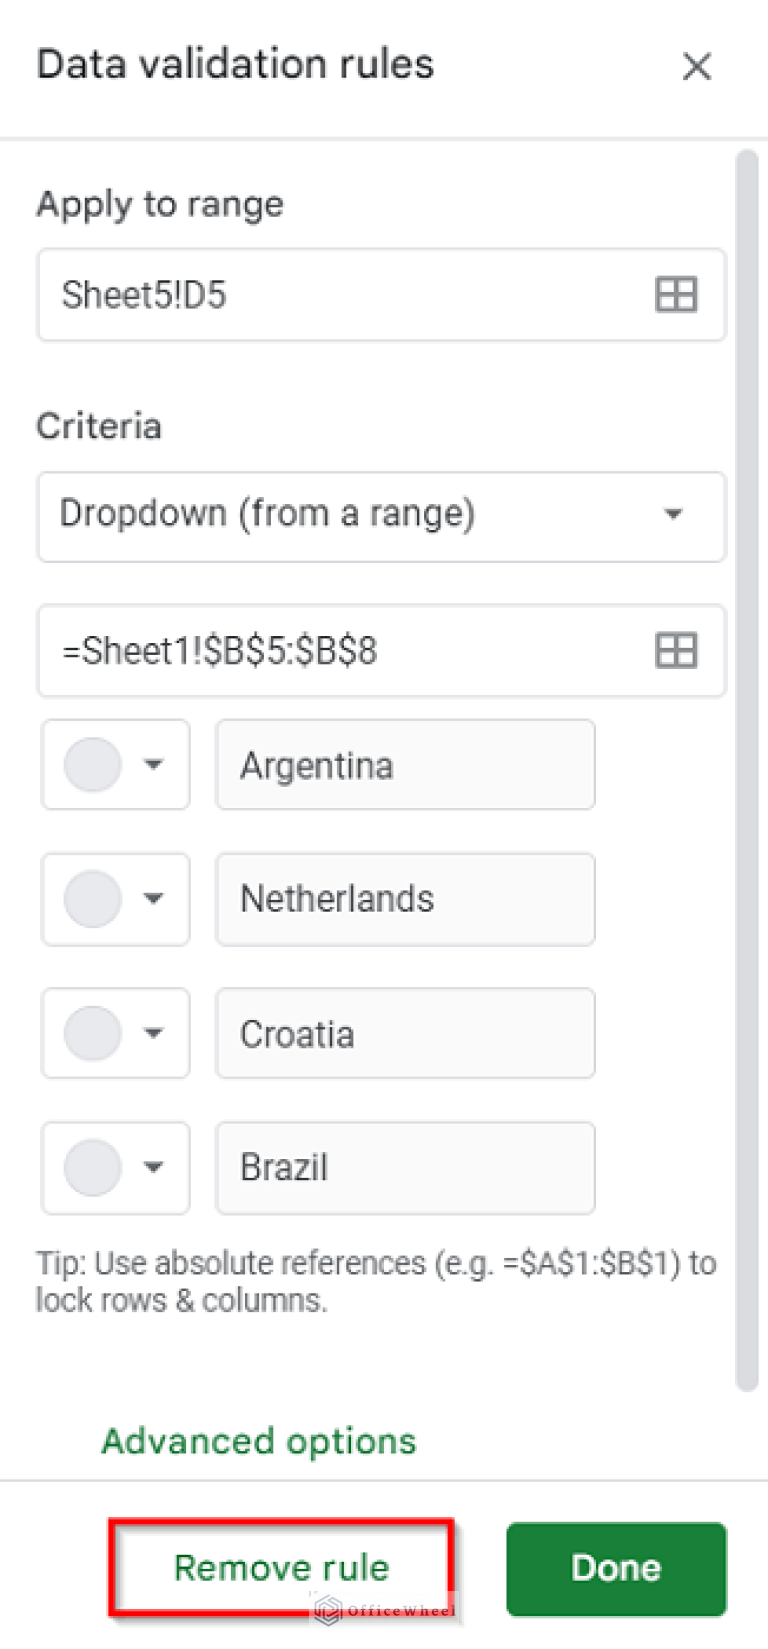This screenshot has width=768, height=1649.
Task: Expand the color dropdown arrow beside Argentina
Action: click(153, 764)
